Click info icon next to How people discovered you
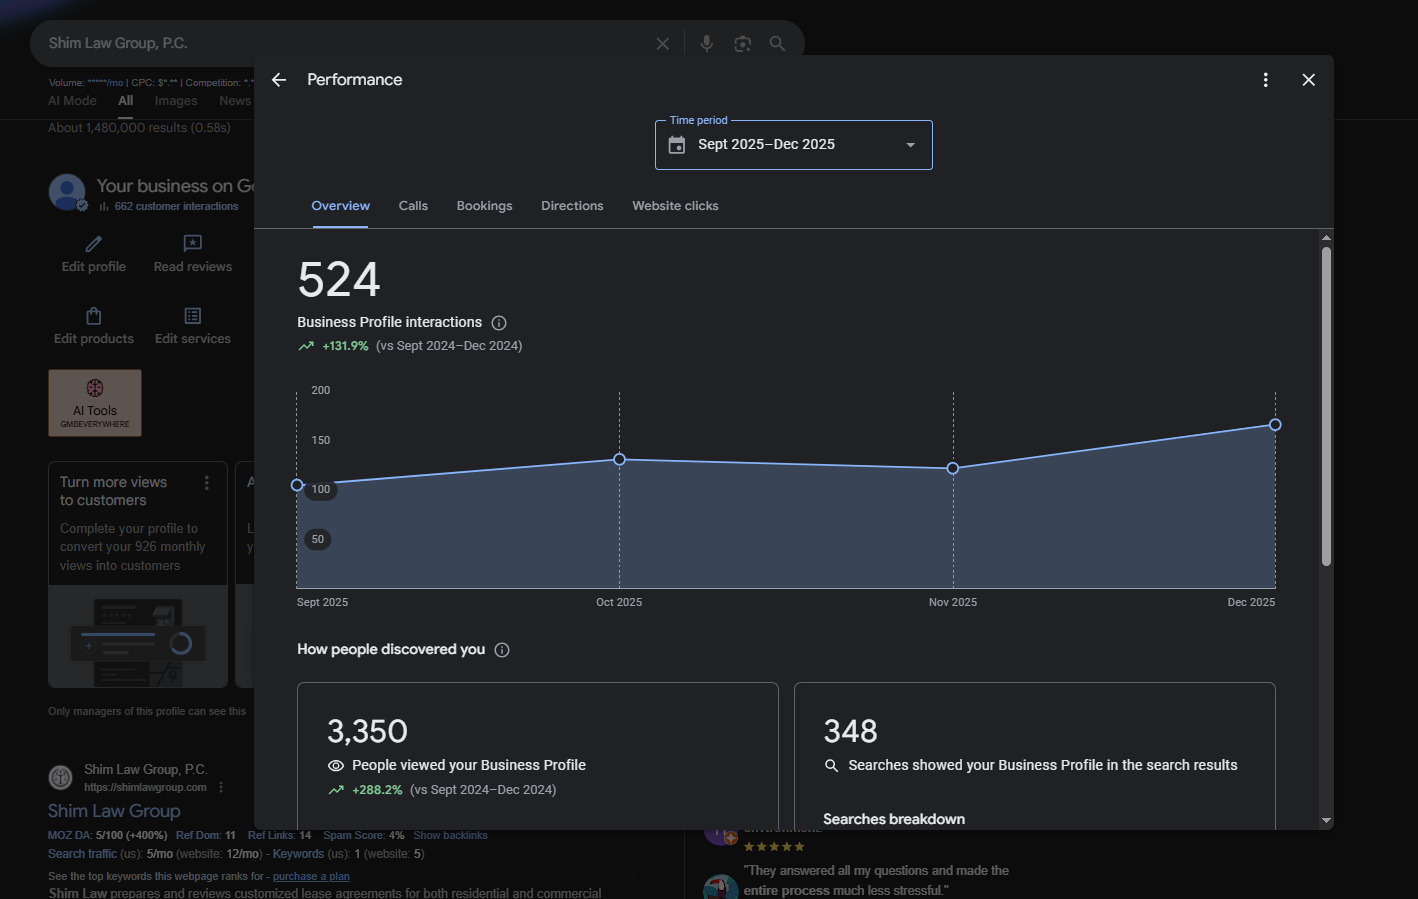This screenshot has width=1418, height=899. pos(502,650)
